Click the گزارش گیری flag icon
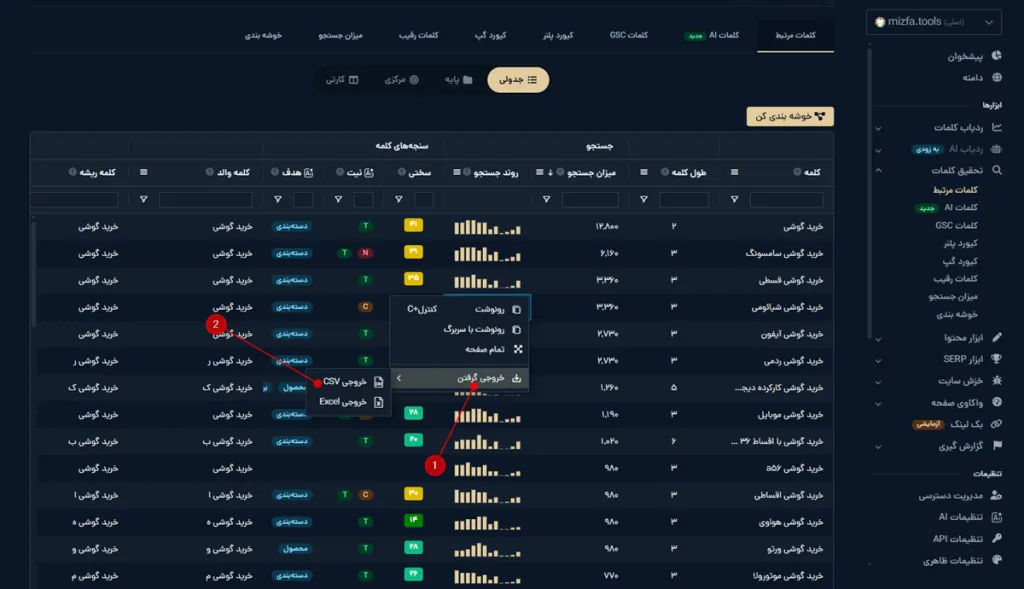 point(997,445)
